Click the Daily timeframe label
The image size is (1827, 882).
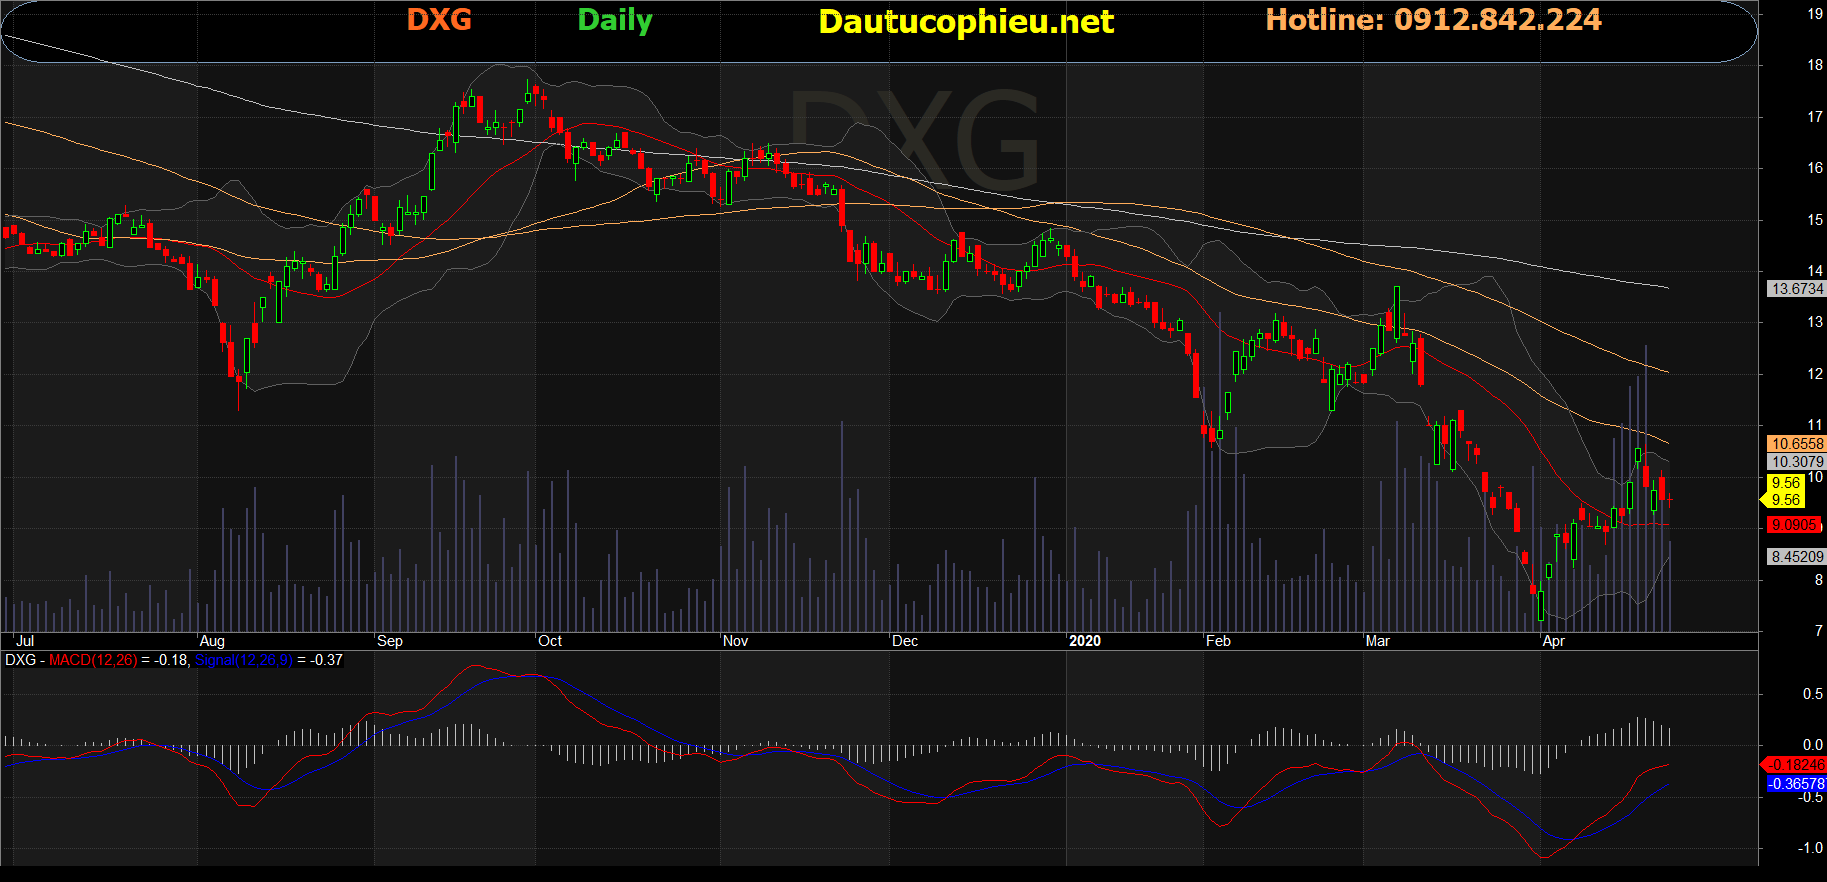click(x=615, y=21)
